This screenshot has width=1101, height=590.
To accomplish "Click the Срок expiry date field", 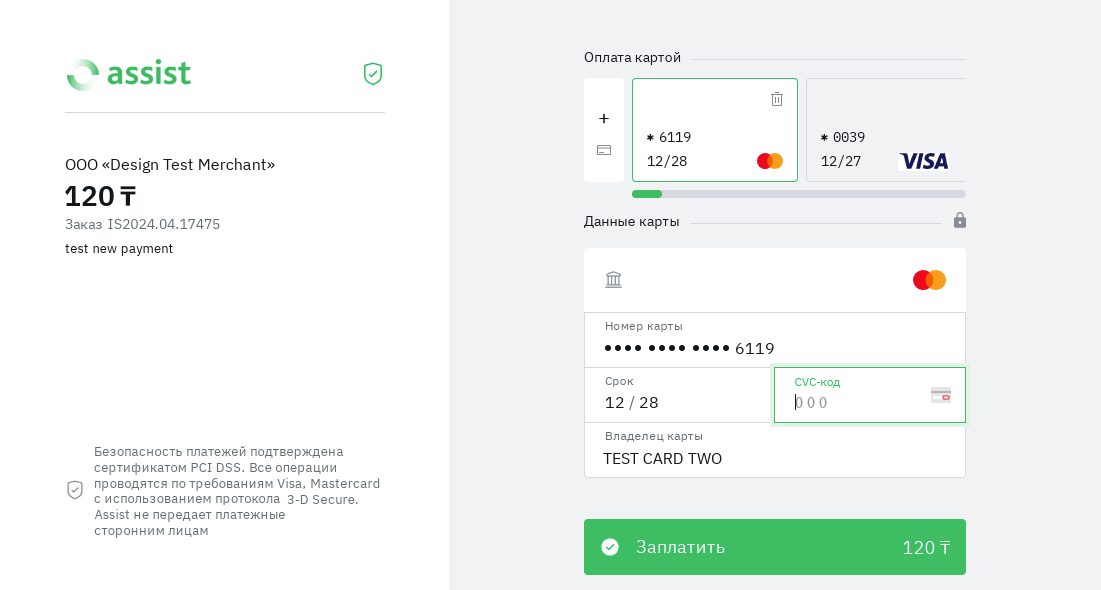I will coord(680,402).
